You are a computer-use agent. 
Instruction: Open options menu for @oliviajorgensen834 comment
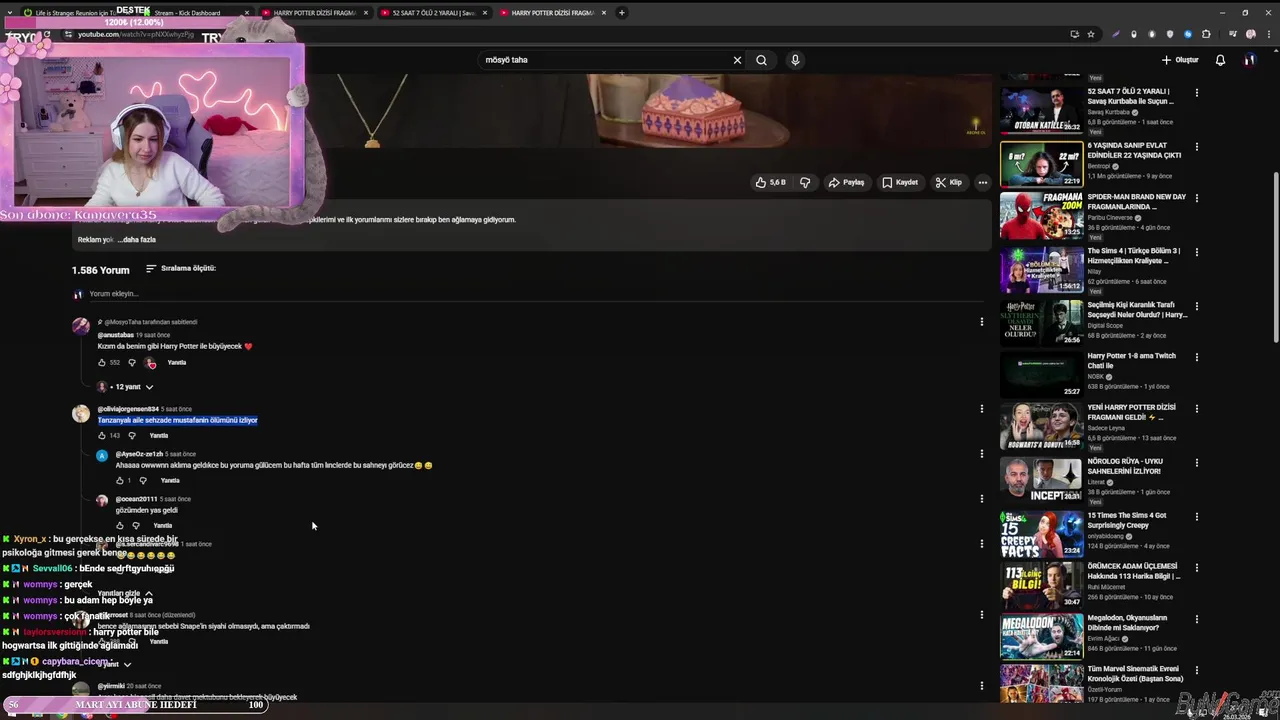click(x=981, y=409)
